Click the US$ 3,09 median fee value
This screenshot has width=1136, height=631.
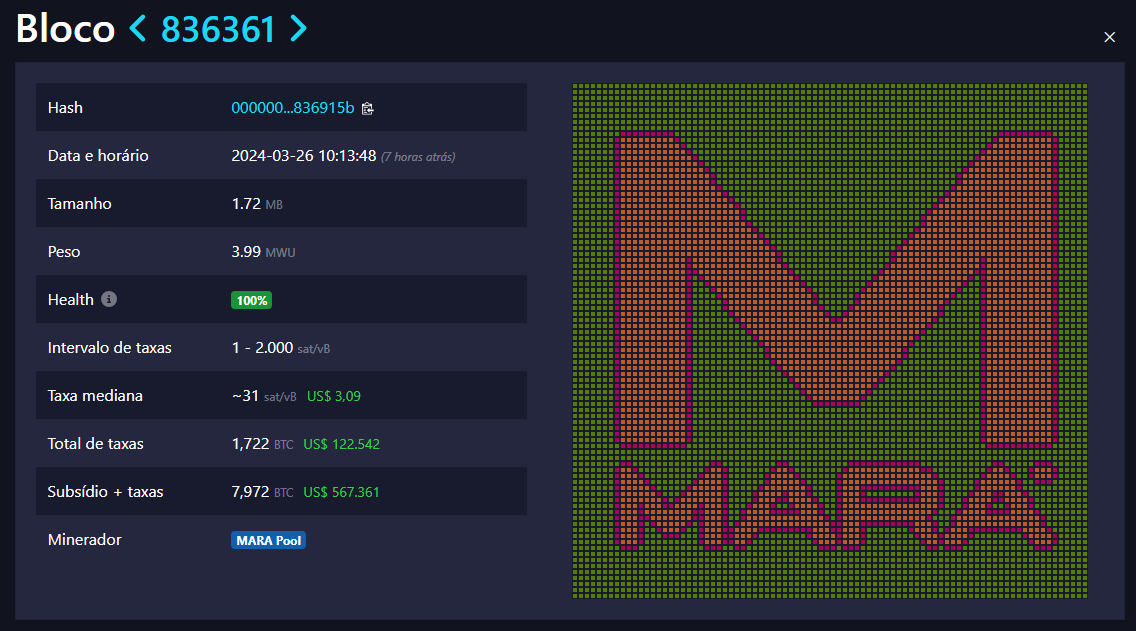click(x=334, y=396)
